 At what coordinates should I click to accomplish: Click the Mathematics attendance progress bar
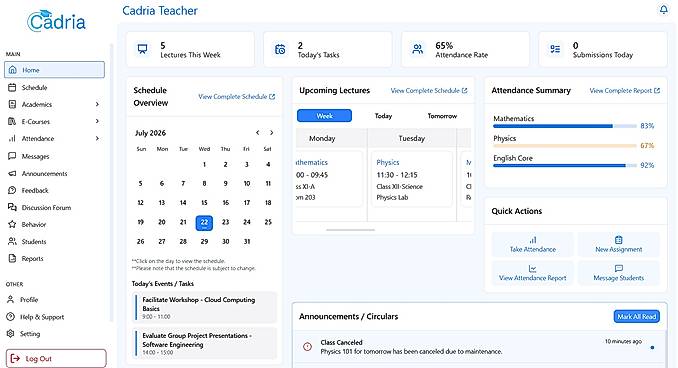pos(565,126)
